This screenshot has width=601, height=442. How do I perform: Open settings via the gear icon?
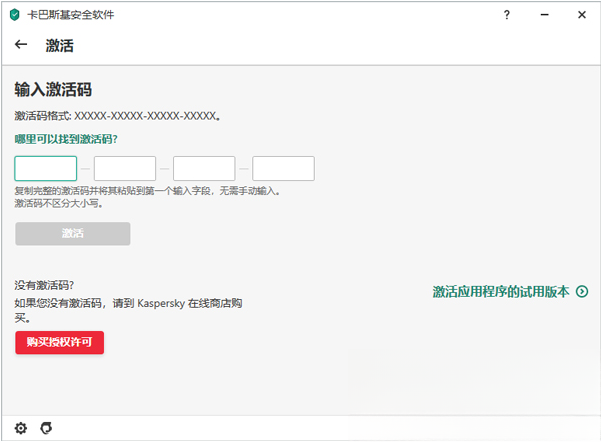point(21,428)
